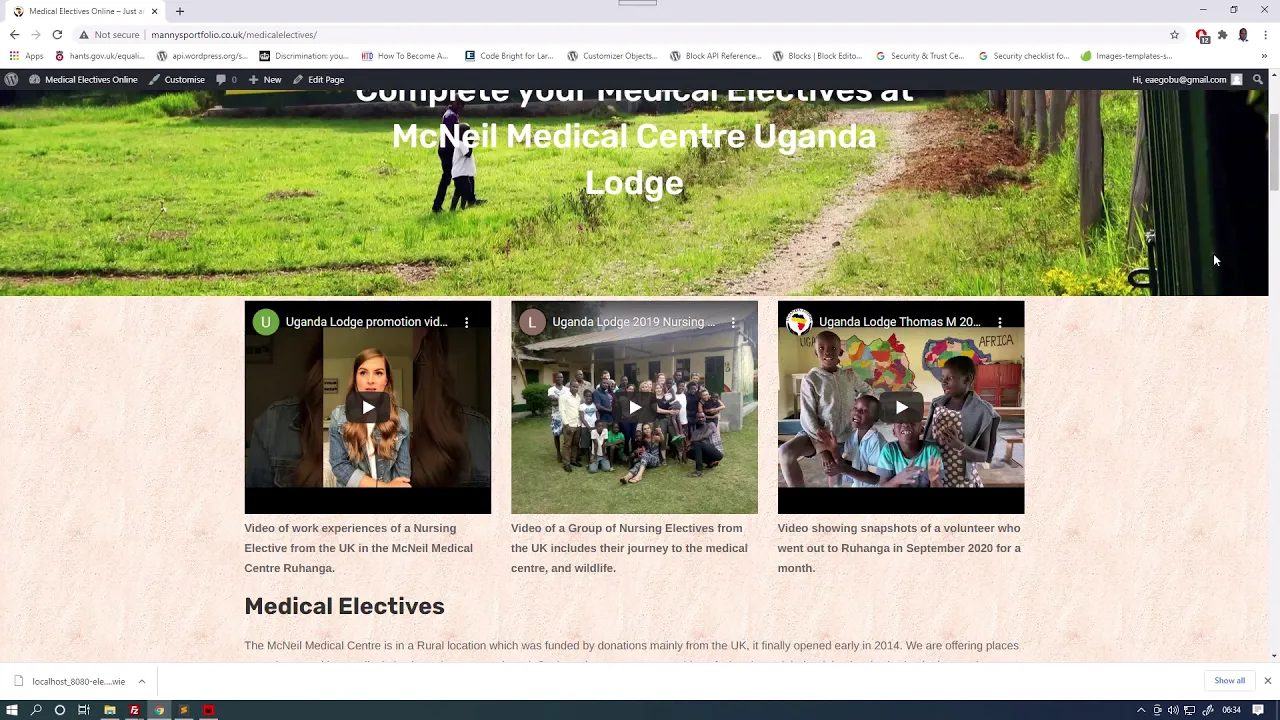The height and width of the screenshot is (720, 1280).
Task: Open File Explorer from the taskbar
Action: tap(109, 710)
